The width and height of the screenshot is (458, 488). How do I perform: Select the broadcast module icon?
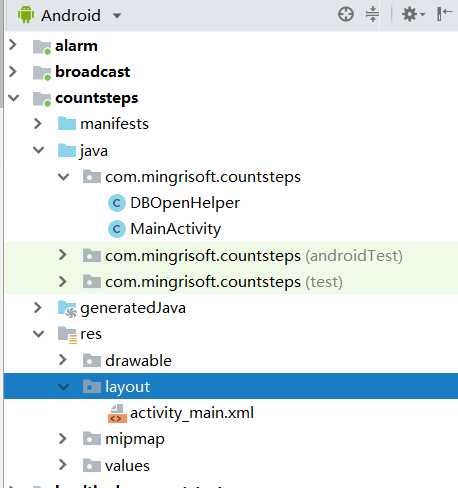point(42,73)
